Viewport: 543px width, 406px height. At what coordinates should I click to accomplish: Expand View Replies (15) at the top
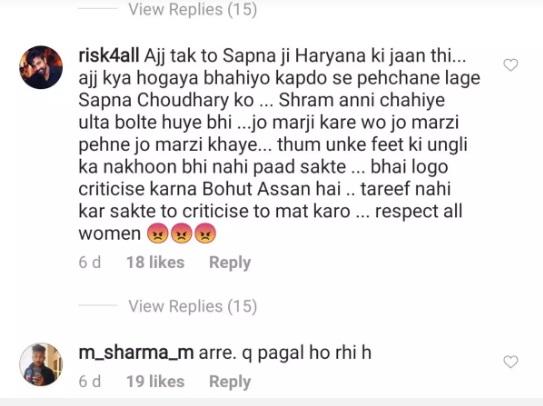point(193,9)
